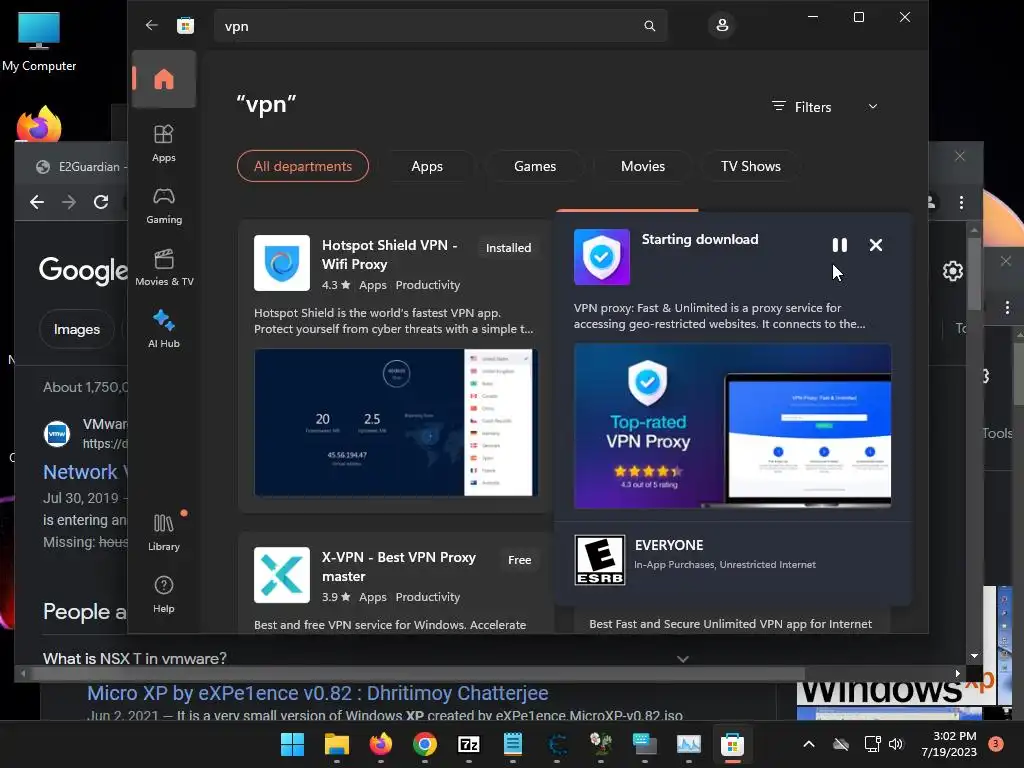Click browser back arrow in E2Guardian window

(37, 202)
